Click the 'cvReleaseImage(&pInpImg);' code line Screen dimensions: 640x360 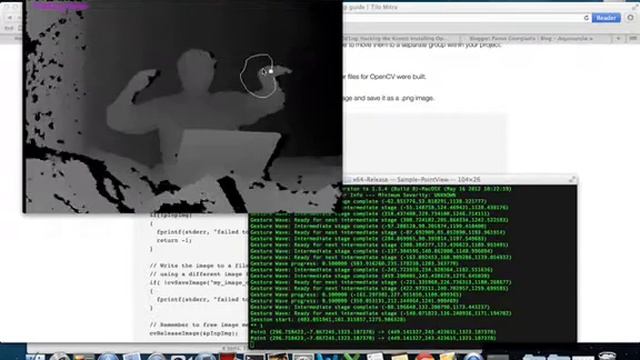(193, 333)
